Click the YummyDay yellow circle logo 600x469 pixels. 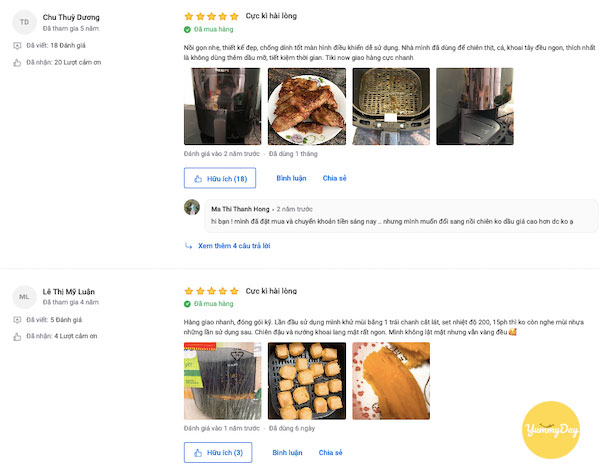[x=551, y=430]
